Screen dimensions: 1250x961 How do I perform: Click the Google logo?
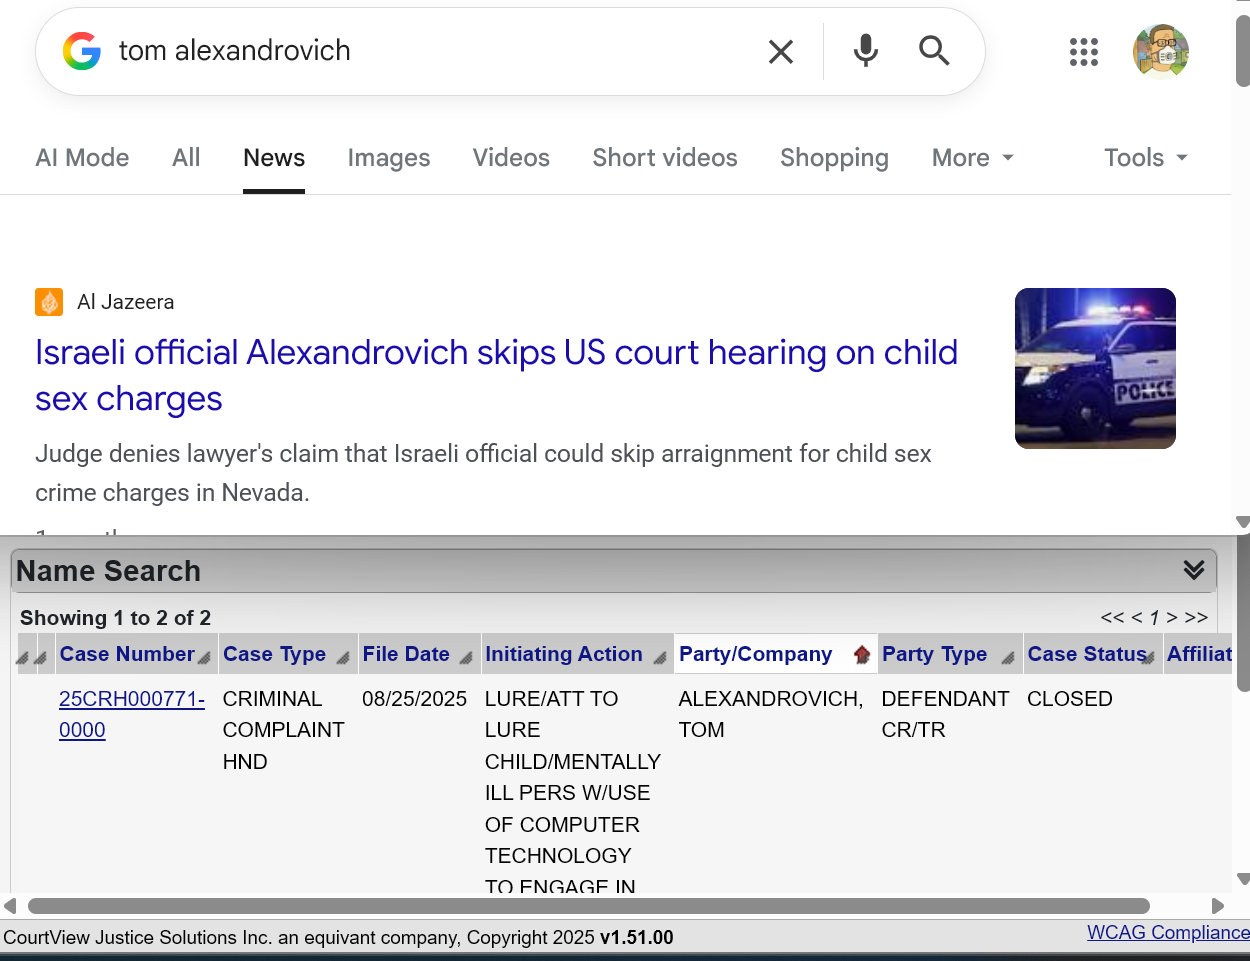82,51
